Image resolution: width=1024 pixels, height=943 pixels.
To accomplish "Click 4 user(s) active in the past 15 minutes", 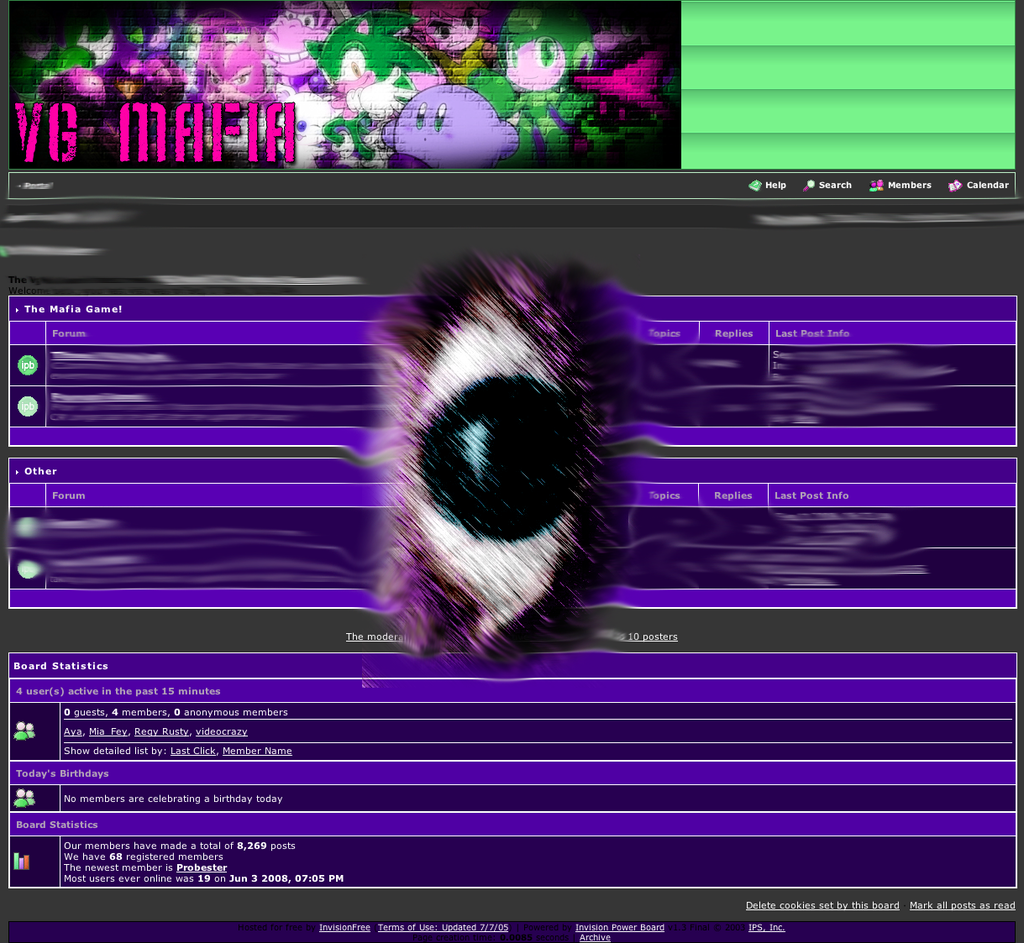I will tap(118, 691).
